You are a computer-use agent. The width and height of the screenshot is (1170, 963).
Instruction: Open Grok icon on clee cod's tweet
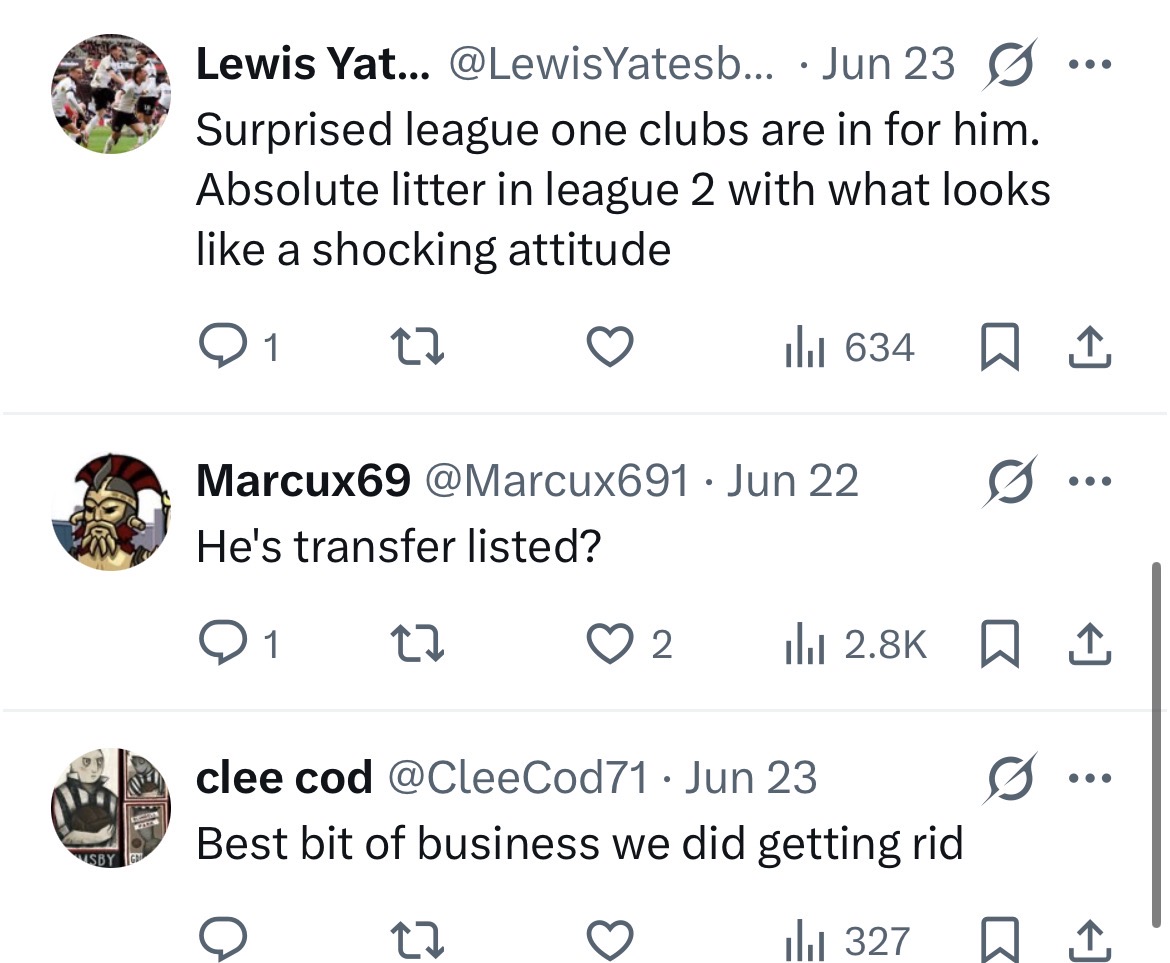coord(1010,778)
